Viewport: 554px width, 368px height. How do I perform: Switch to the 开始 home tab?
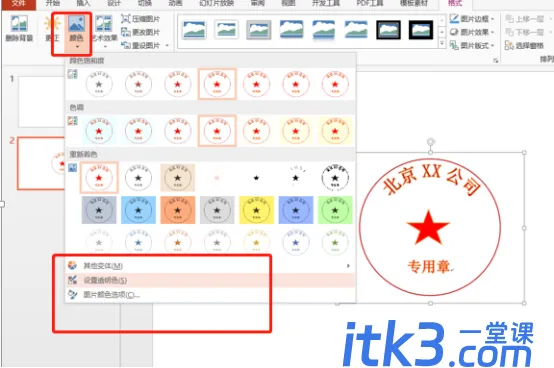(53, 4)
